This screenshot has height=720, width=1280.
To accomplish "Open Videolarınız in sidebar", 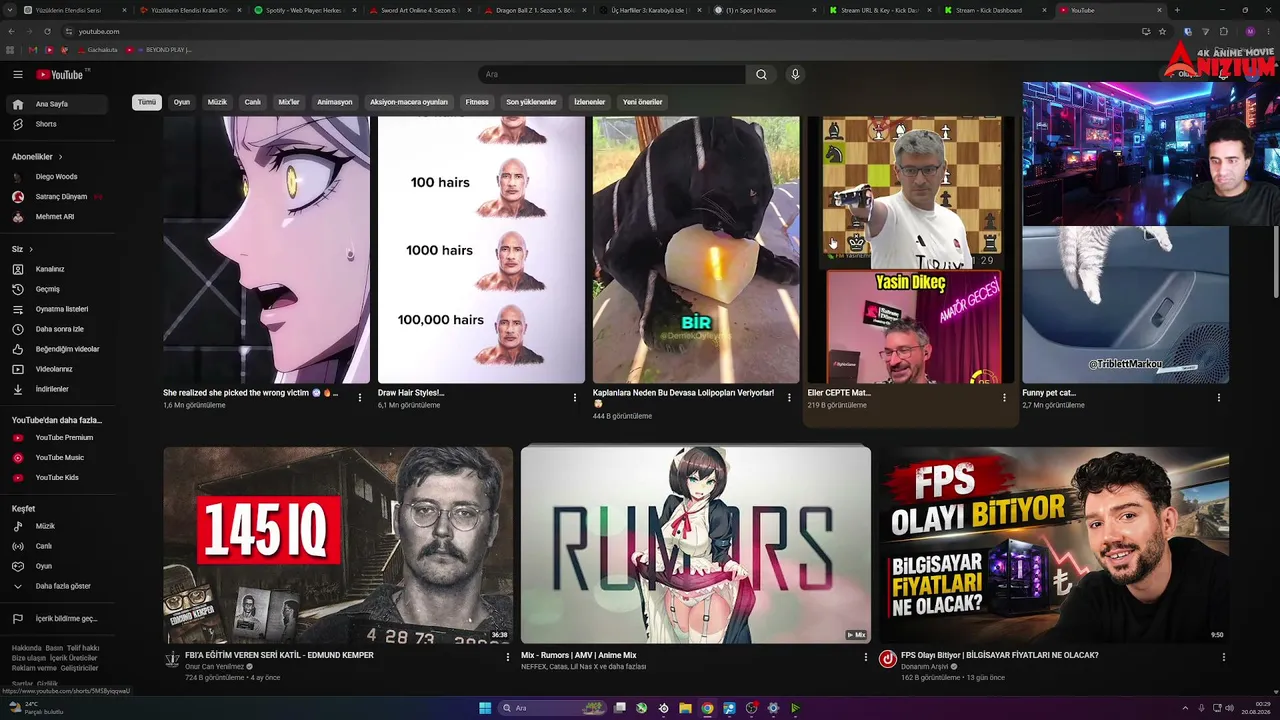I will pyautogui.click(x=56, y=369).
